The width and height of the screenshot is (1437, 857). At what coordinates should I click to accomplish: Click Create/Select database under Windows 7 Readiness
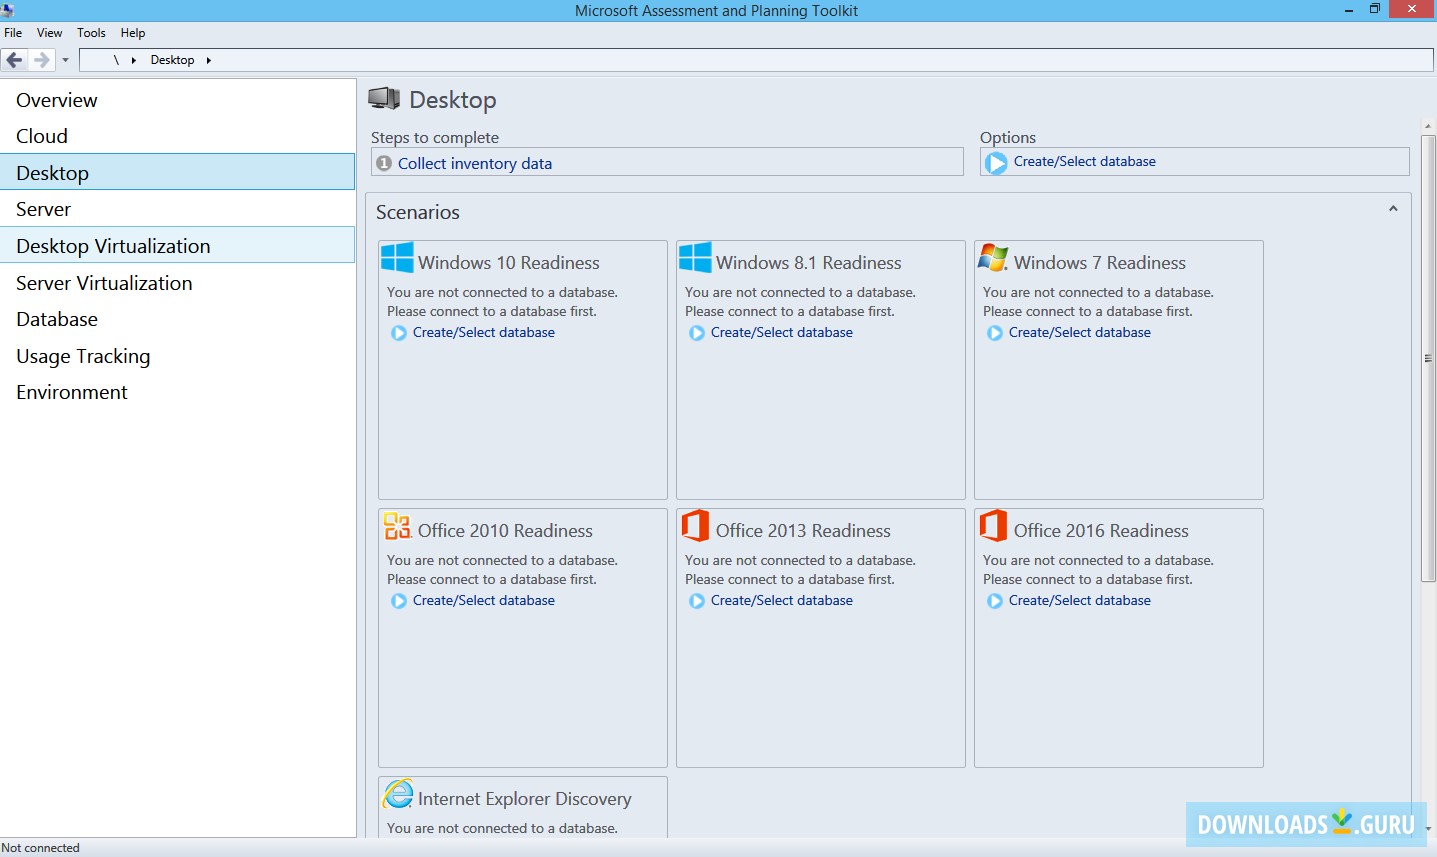[1080, 332]
